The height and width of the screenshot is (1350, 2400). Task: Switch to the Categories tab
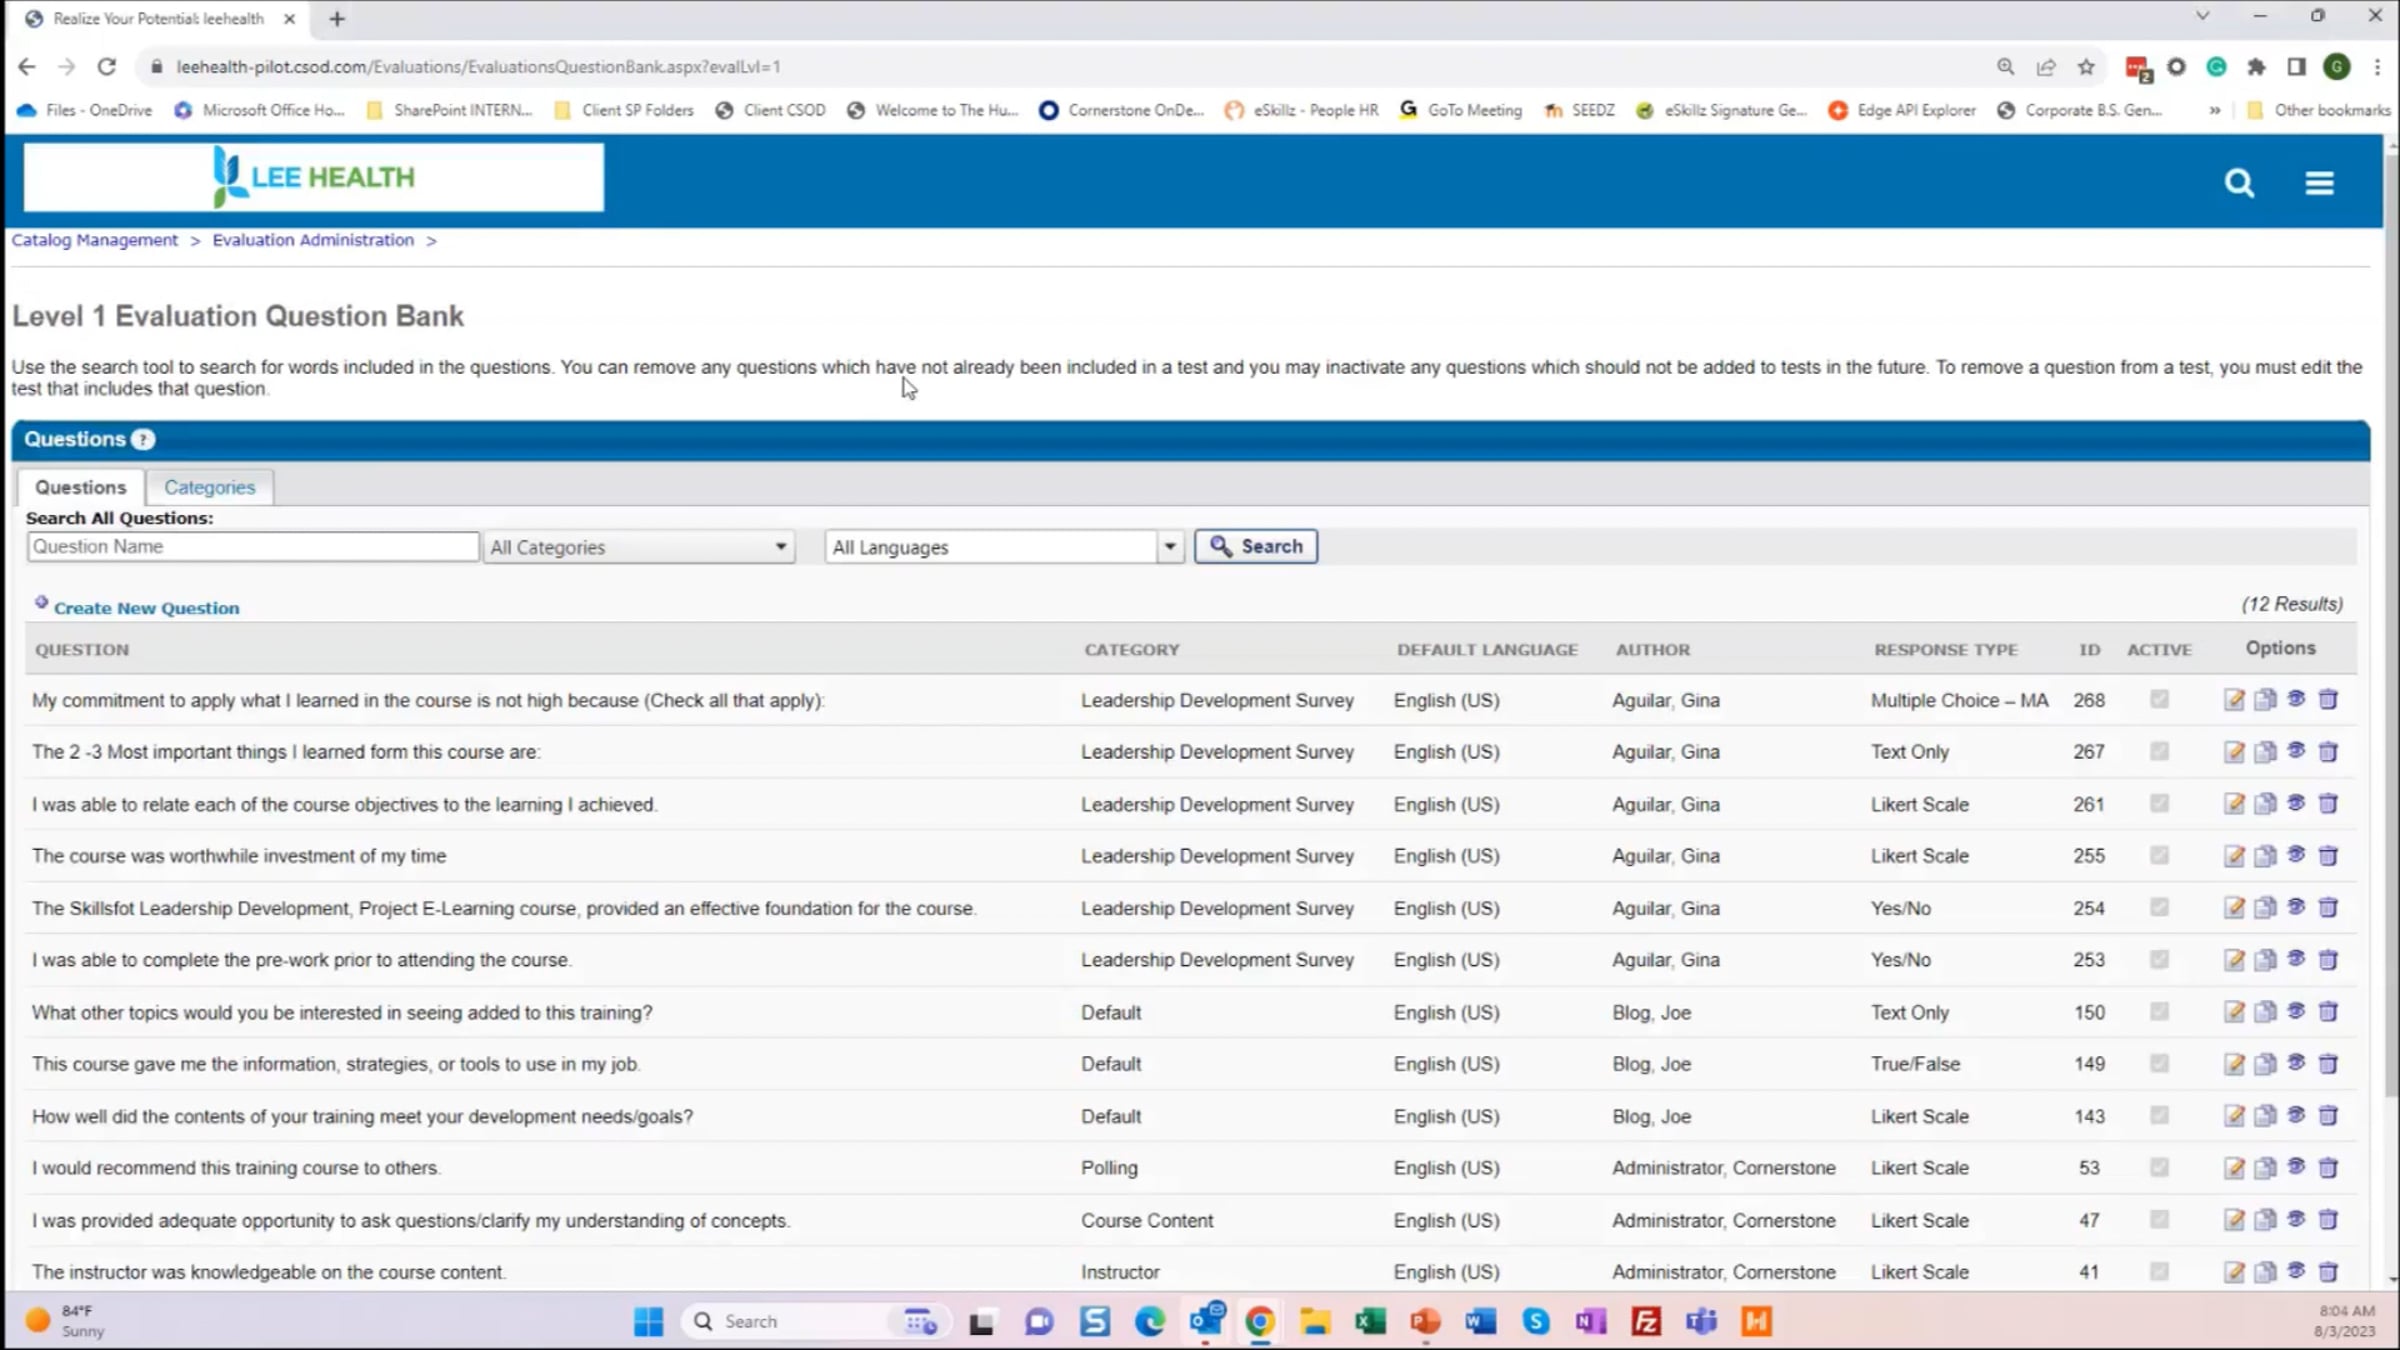click(x=209, y=487)
